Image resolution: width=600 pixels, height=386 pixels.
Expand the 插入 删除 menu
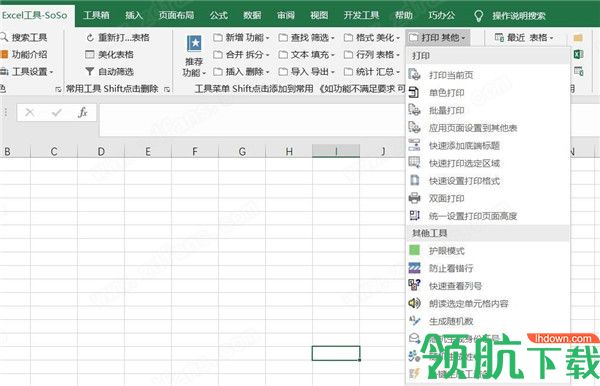pos(241,72)
